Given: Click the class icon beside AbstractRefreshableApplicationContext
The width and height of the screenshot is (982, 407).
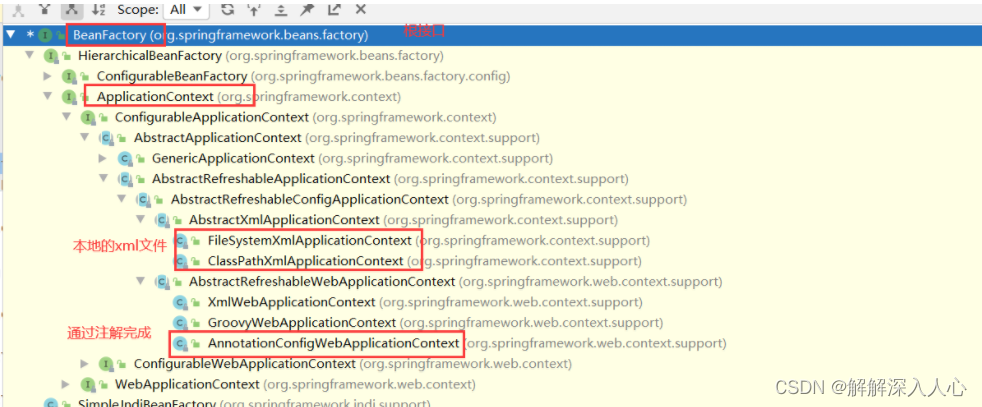Looking at the screenshot, I should coord(125,179).
